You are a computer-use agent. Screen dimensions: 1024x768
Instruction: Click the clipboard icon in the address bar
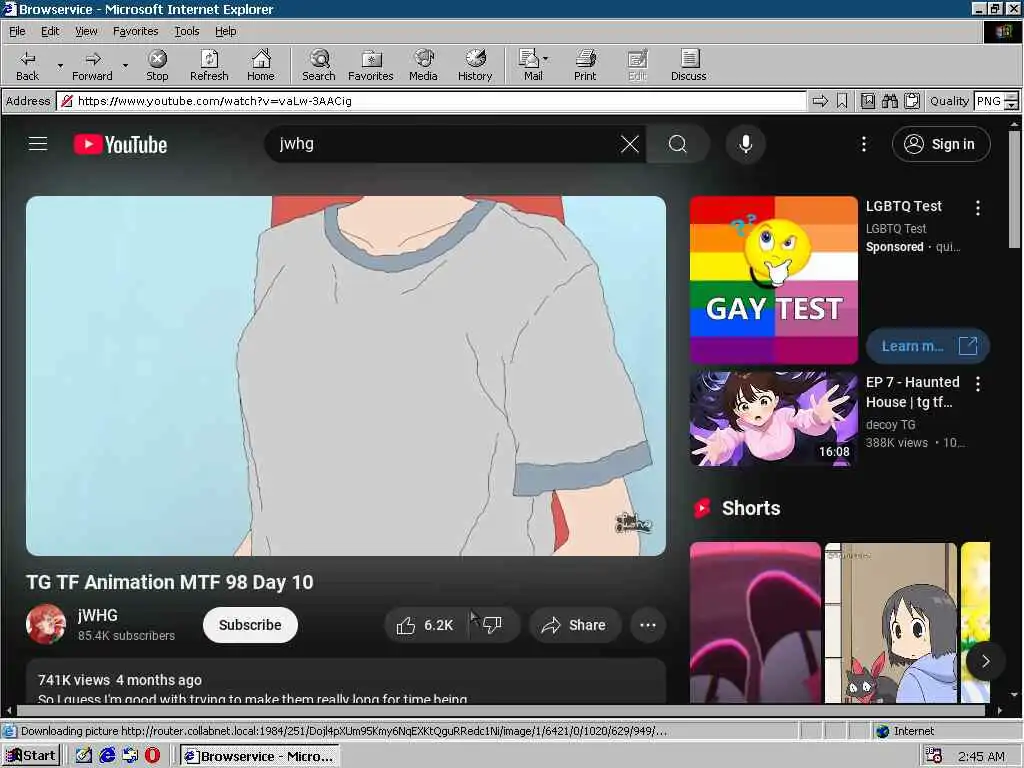(x=912, y=101)
